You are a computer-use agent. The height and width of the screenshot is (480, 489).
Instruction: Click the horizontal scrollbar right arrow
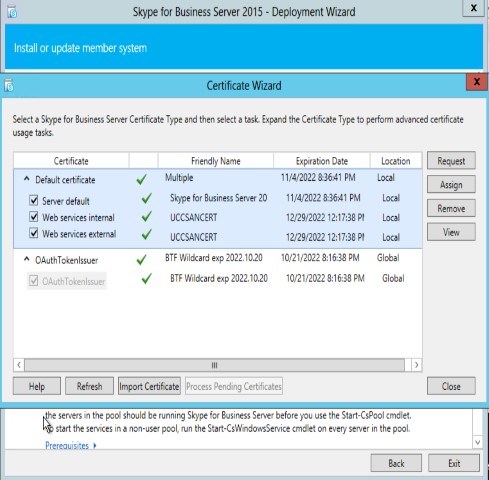tap(416, 365)
